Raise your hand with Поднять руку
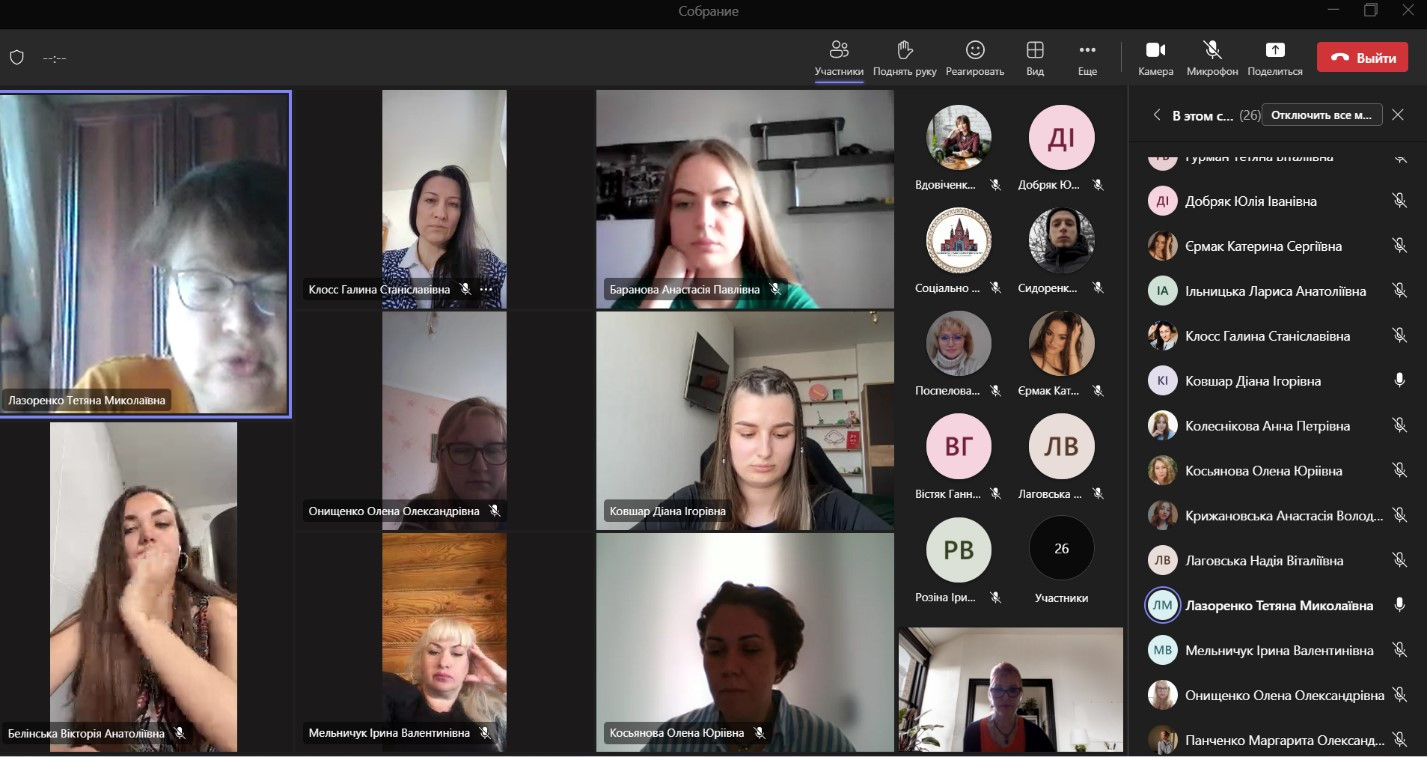 (904, 58)
